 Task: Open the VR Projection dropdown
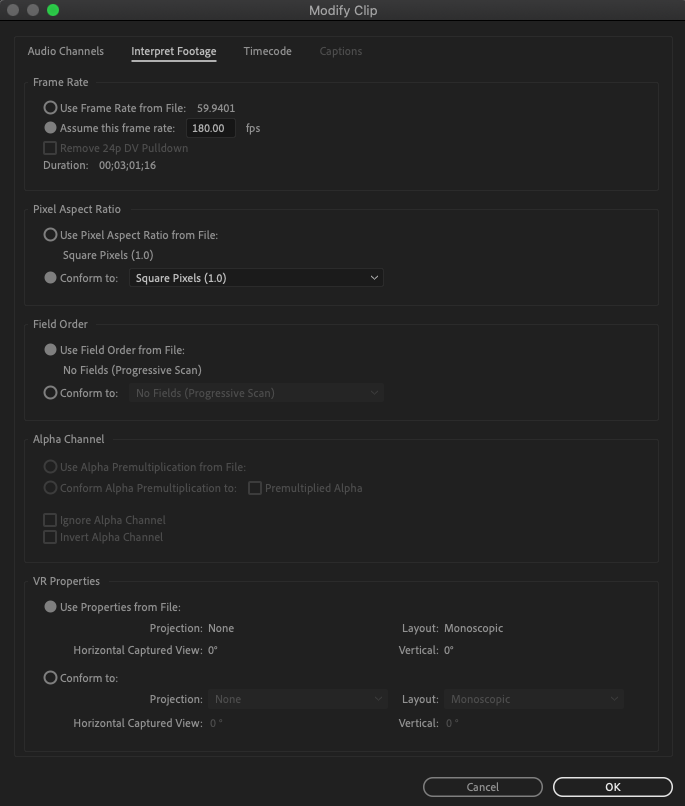click(295, 699)
